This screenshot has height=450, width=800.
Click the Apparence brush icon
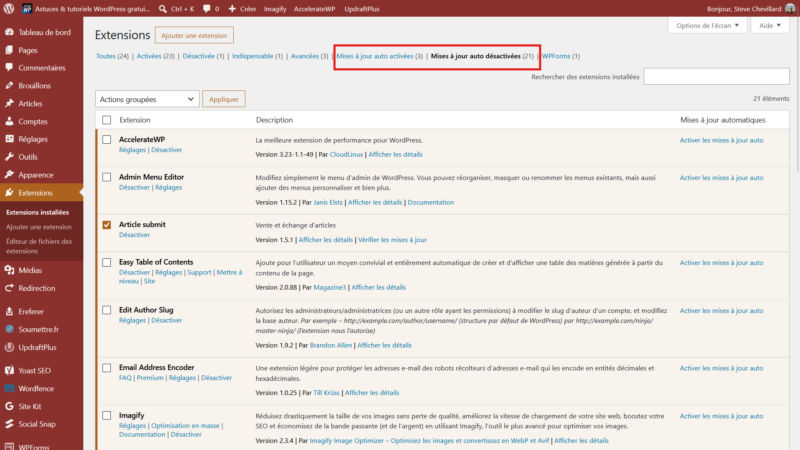coord(9,174)
